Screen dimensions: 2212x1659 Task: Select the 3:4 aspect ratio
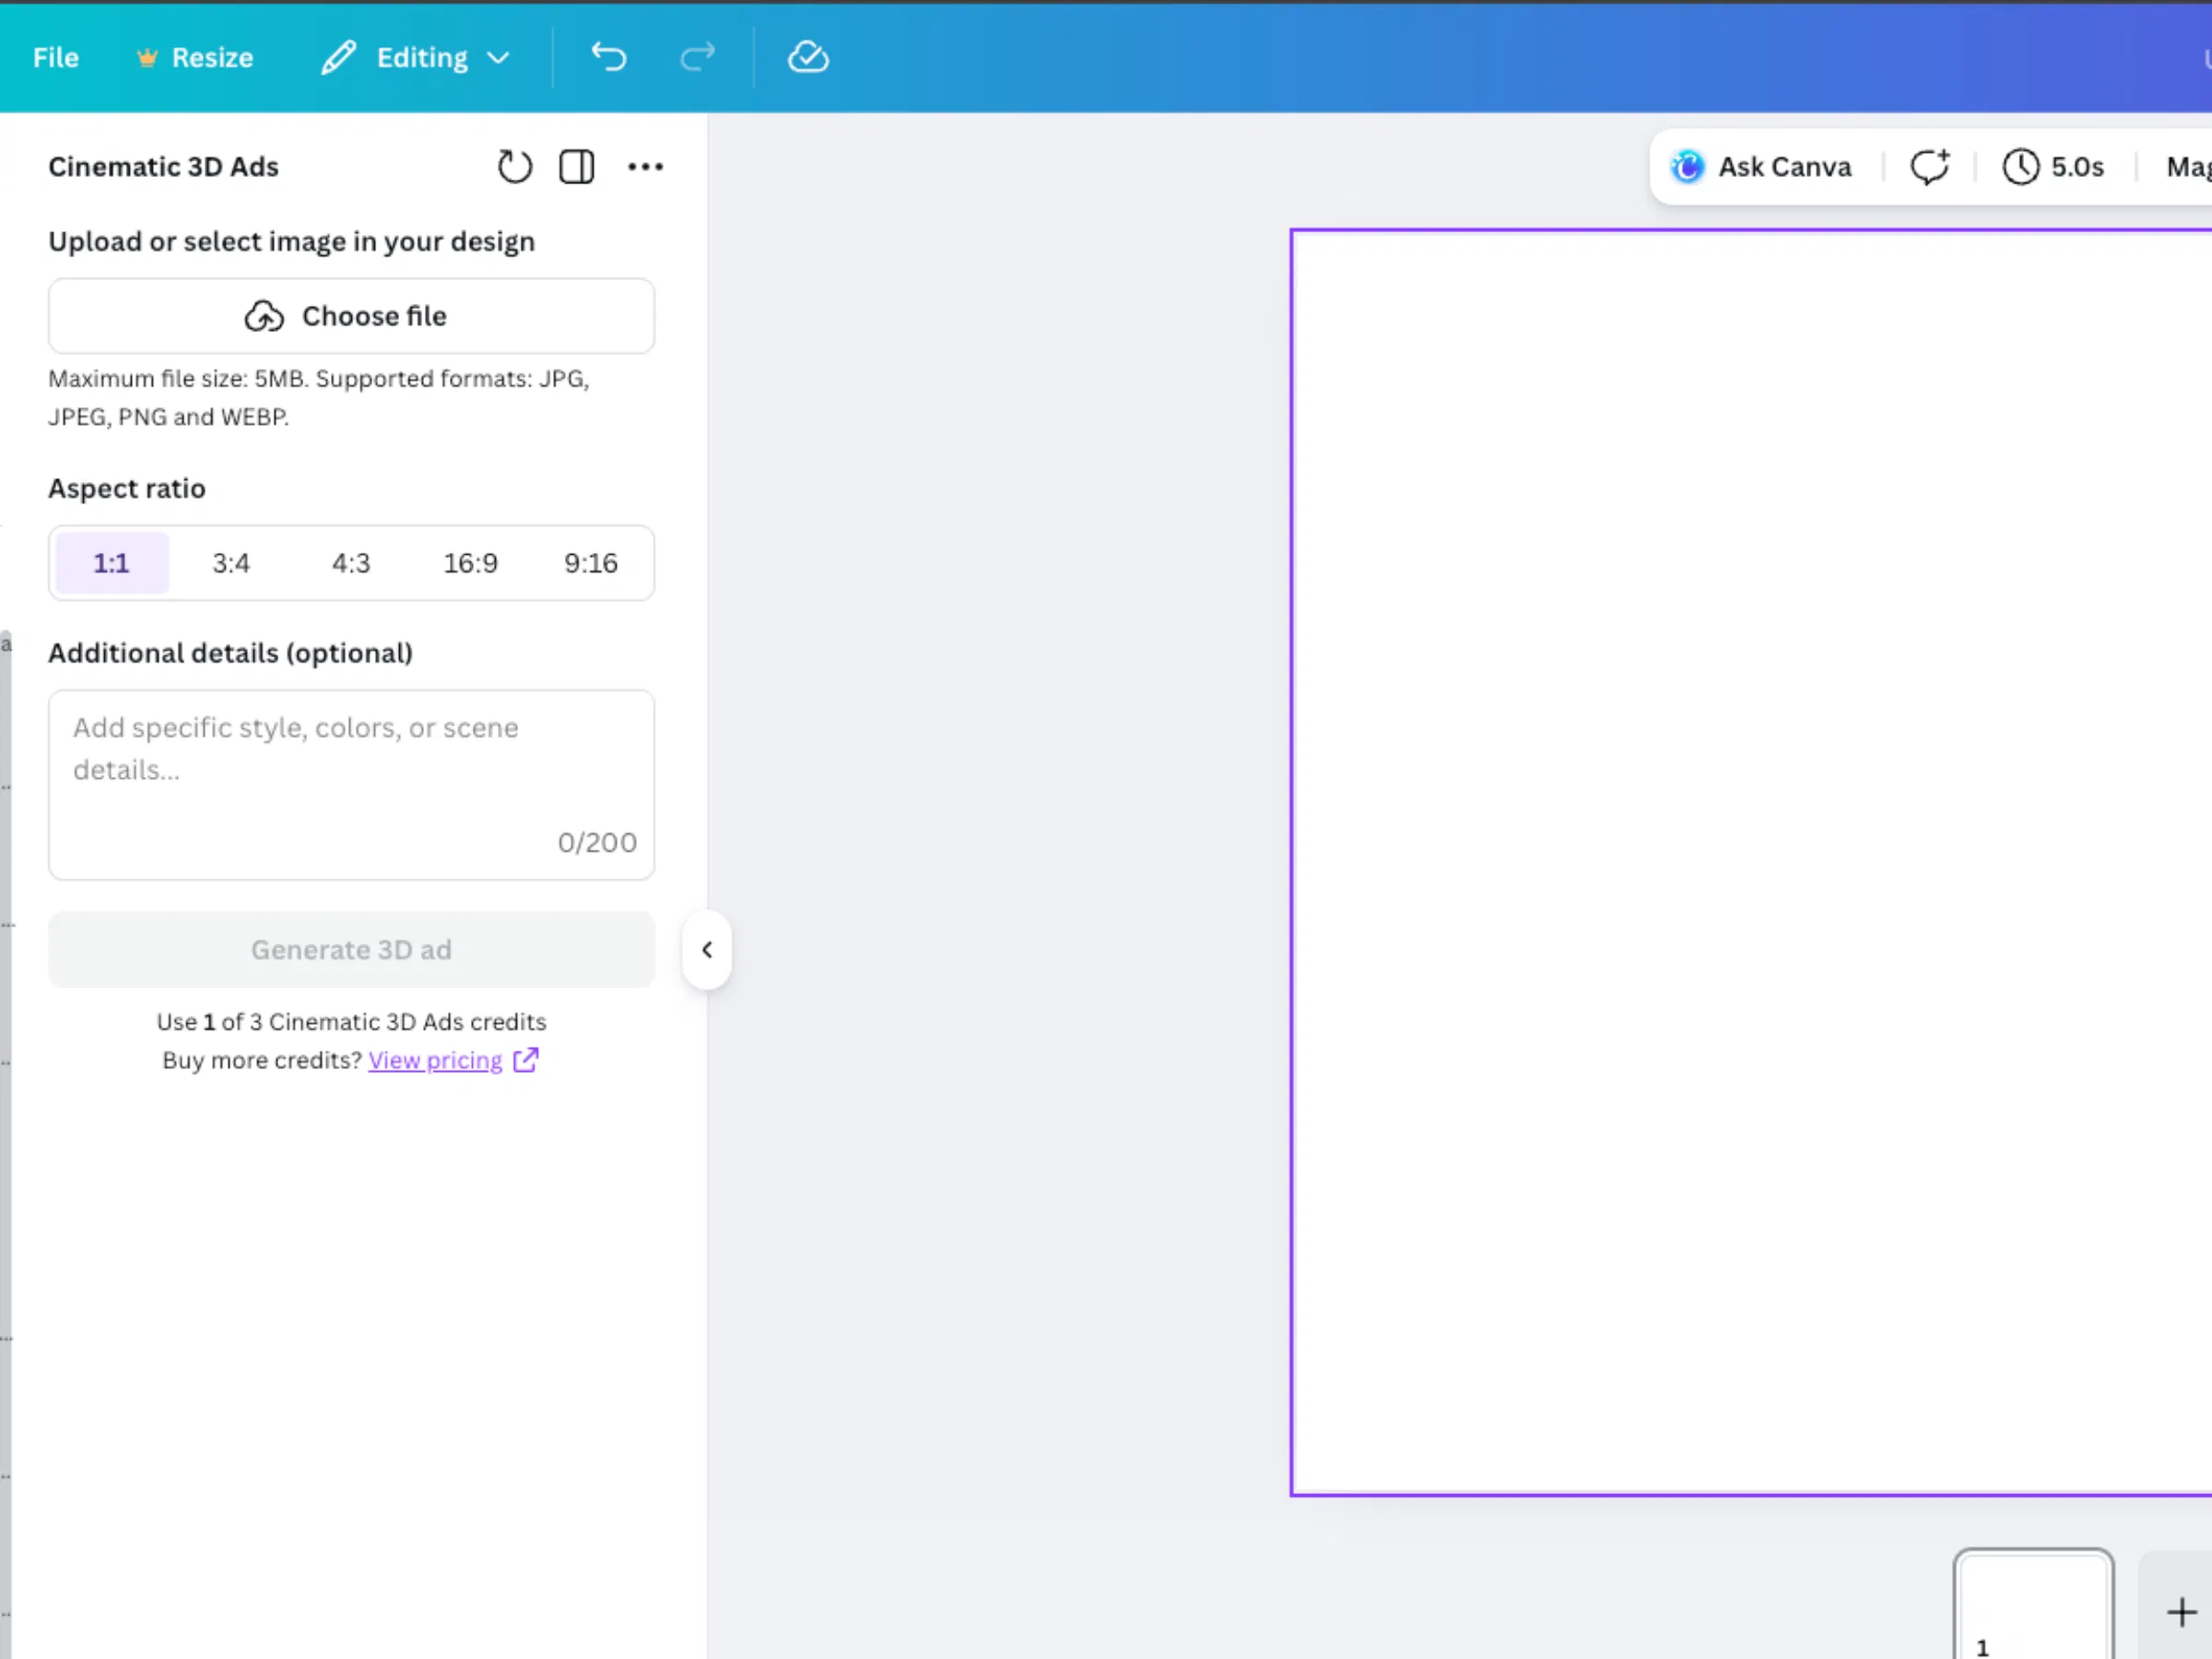click(x=231, y=563)
